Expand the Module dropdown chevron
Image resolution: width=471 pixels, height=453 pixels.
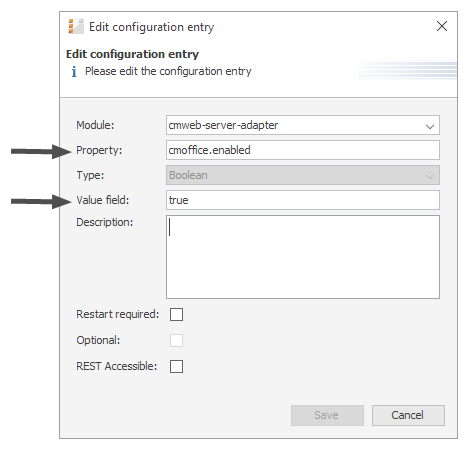pos(430,126)
